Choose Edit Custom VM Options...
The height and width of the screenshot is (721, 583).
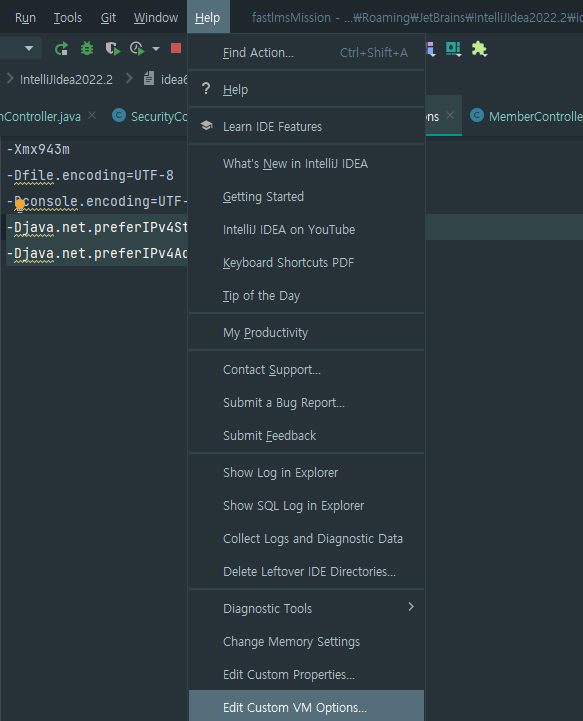pos(306,707)
